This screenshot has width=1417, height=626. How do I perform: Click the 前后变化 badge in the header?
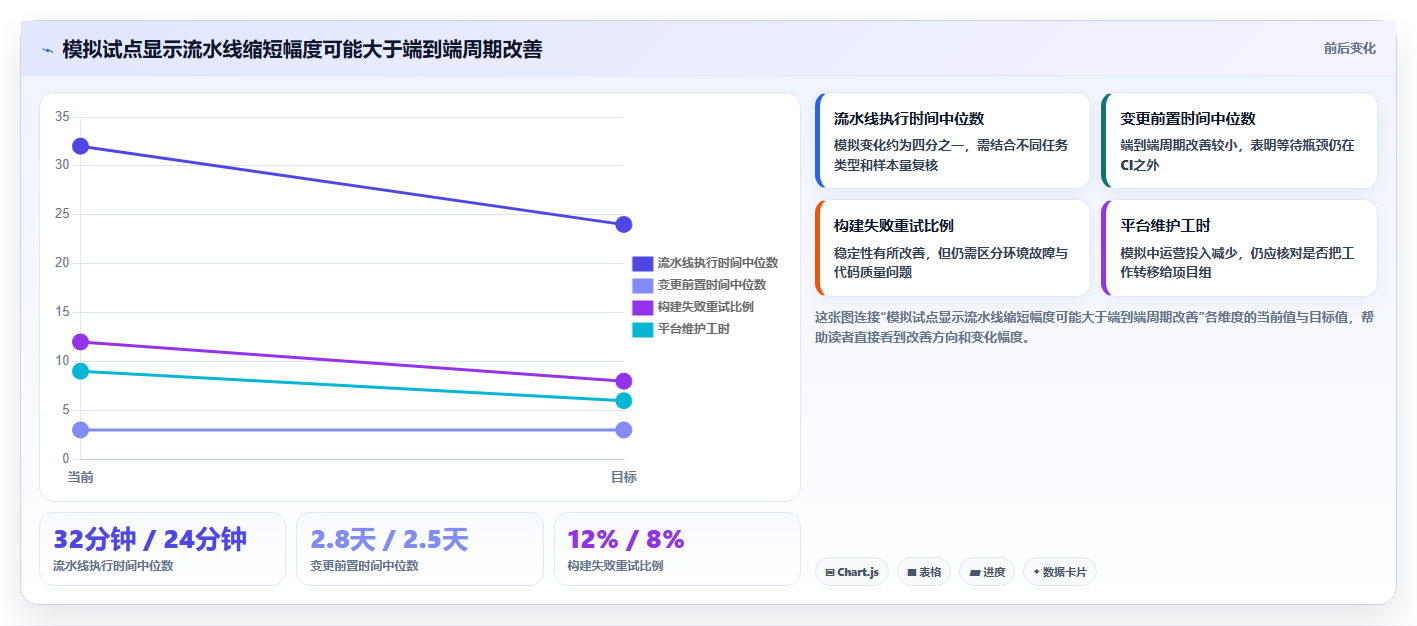[1349, 48]
